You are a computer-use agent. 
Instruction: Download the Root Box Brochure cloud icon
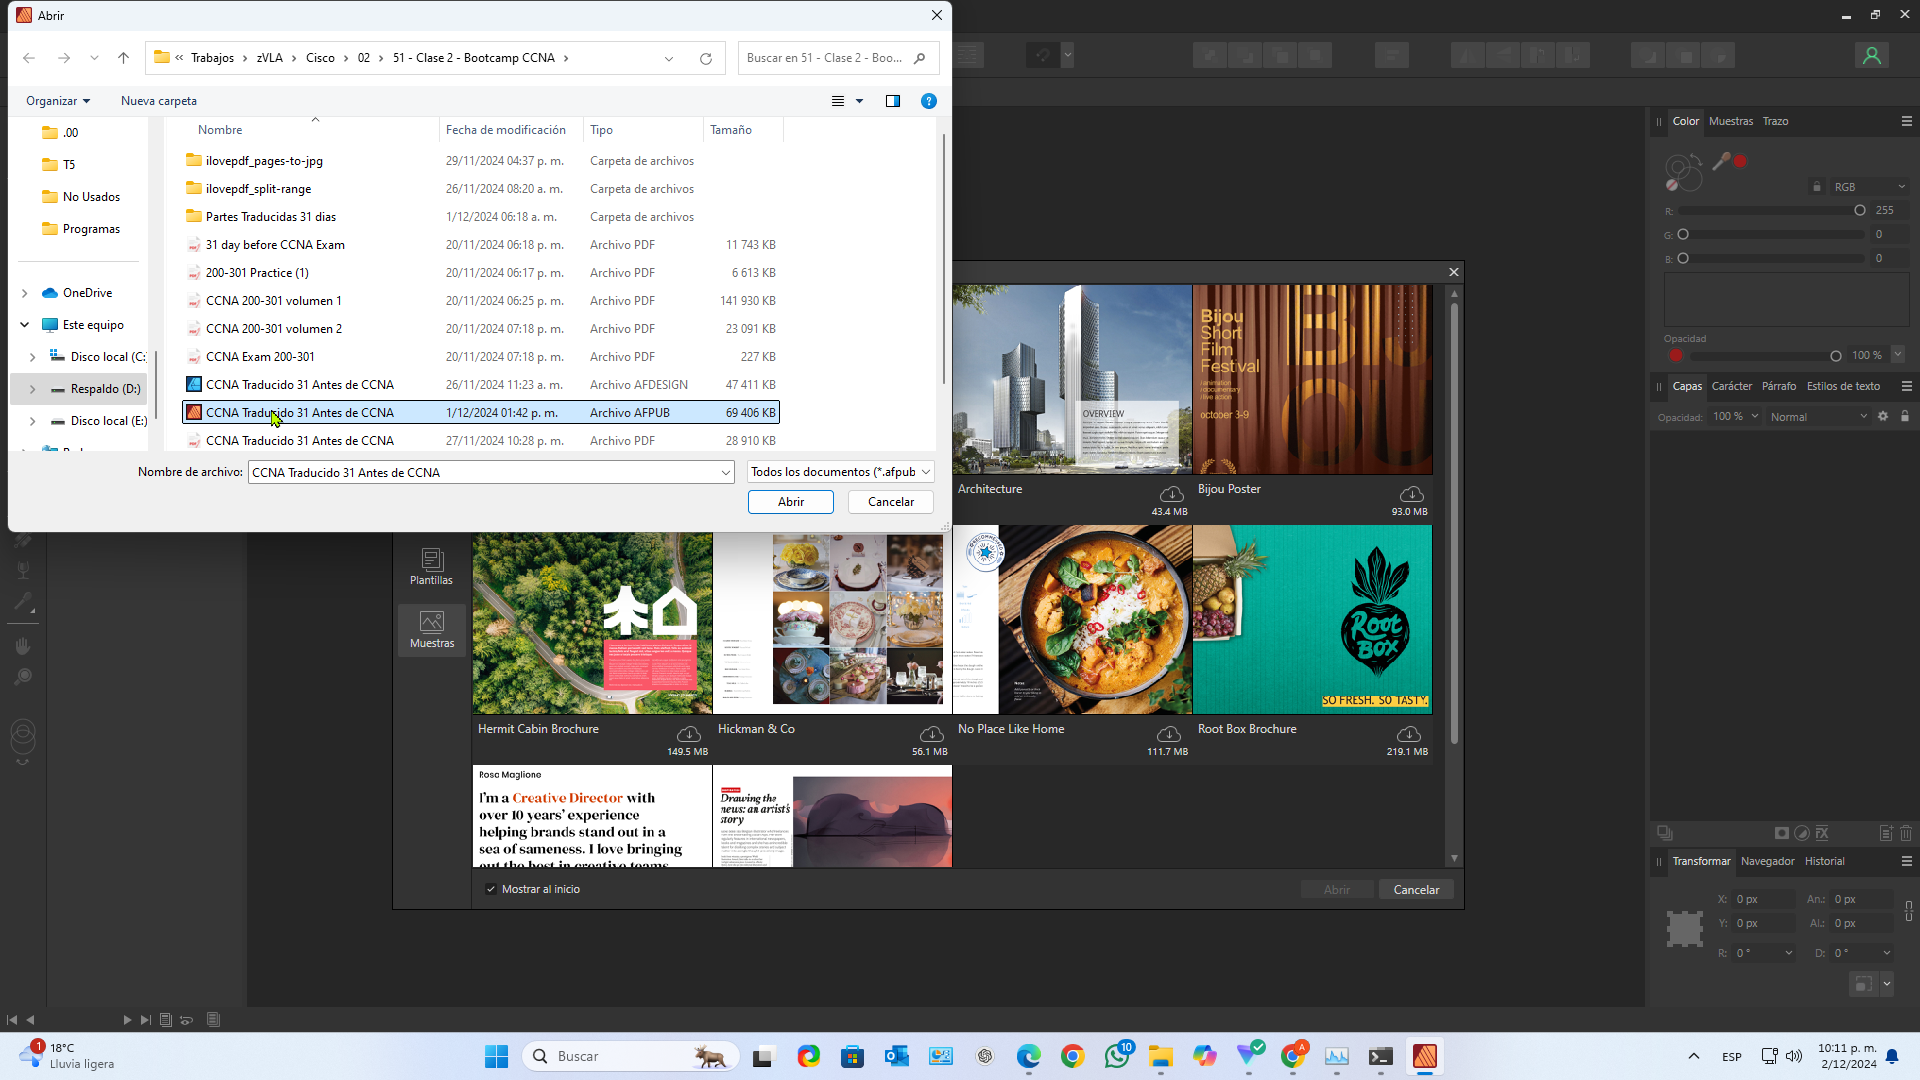point(1408,735)
